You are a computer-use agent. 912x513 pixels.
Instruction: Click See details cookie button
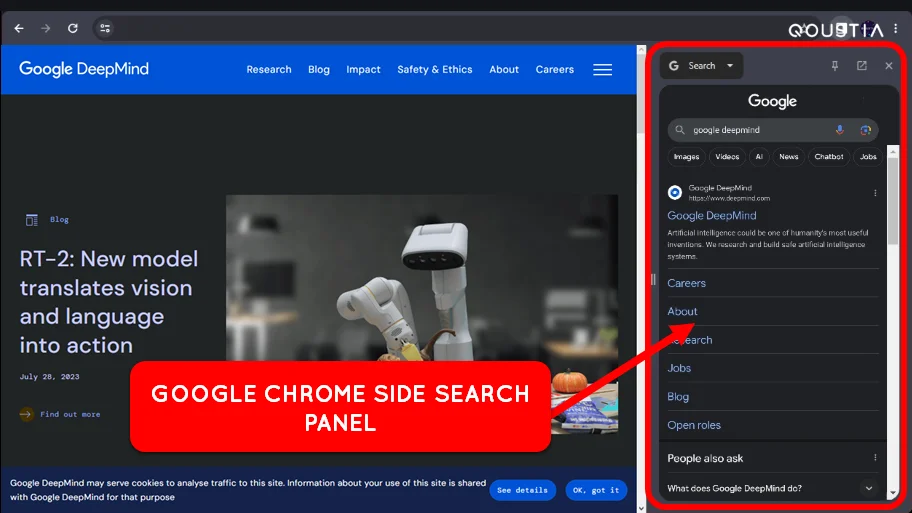point(522,490)
